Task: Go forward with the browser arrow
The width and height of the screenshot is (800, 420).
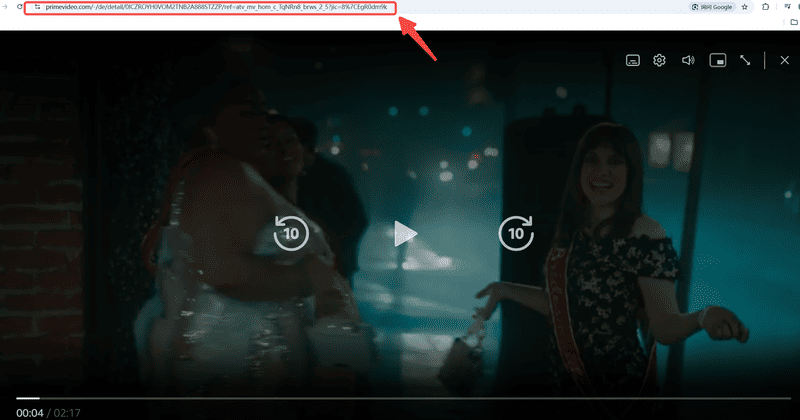Action: coord(5,7)
